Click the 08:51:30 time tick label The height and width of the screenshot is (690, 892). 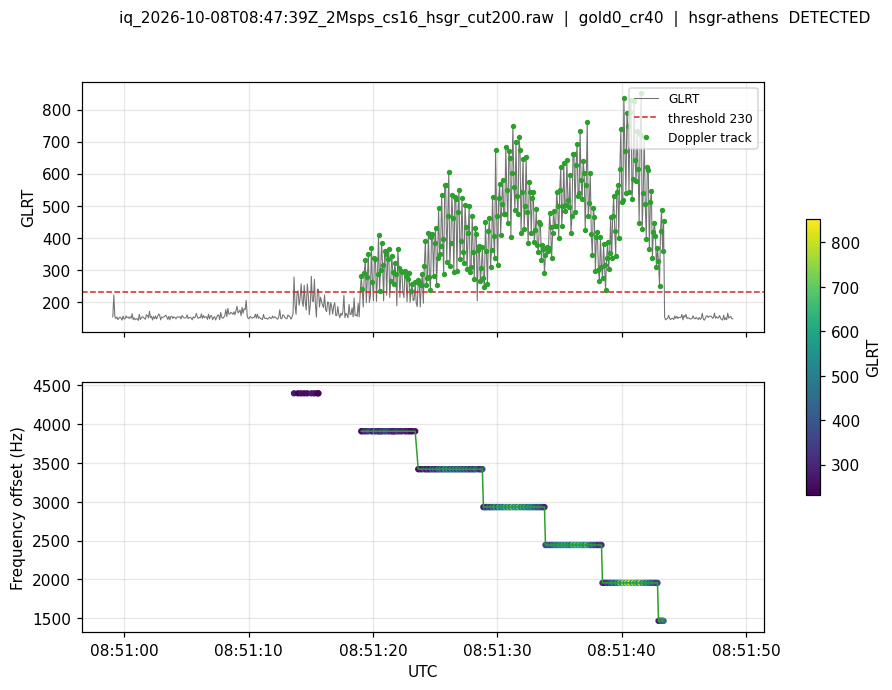coord(497,650)
